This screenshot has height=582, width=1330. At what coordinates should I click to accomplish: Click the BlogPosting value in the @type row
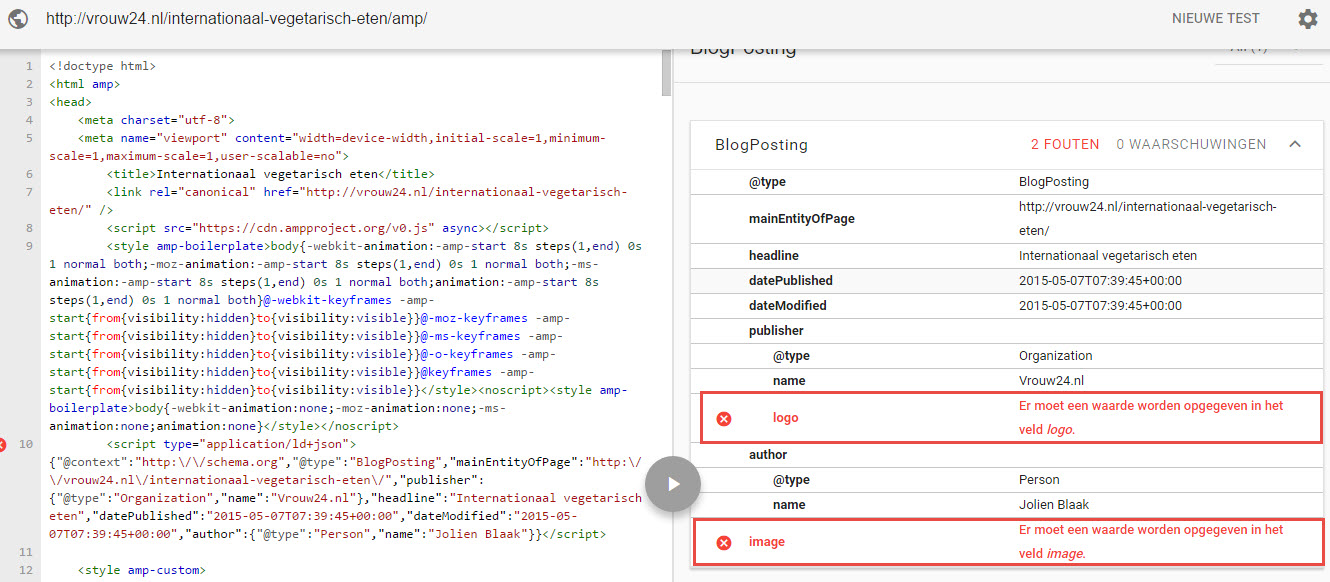[x=1054, y=182]
